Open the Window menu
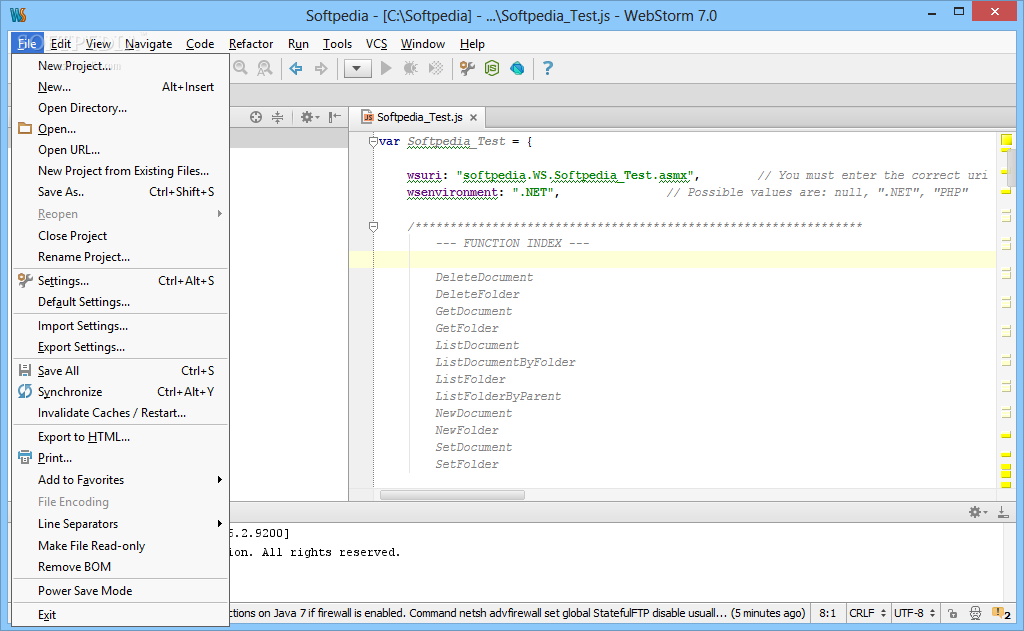 click(x=423, y=44)
